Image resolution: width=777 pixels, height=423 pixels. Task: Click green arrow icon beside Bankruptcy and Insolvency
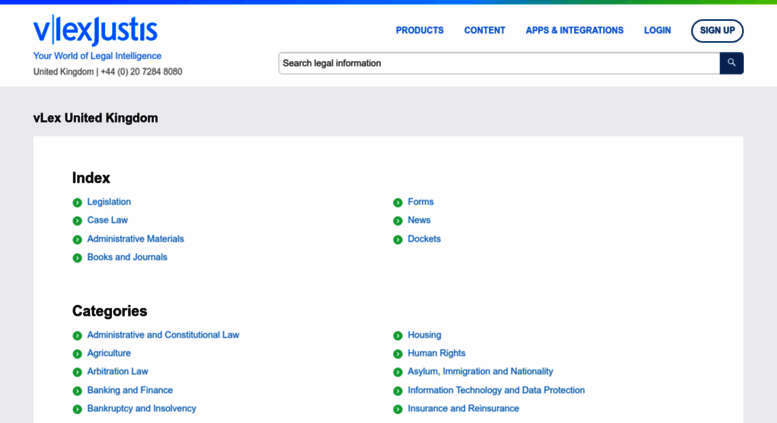(x=77, y=410)
